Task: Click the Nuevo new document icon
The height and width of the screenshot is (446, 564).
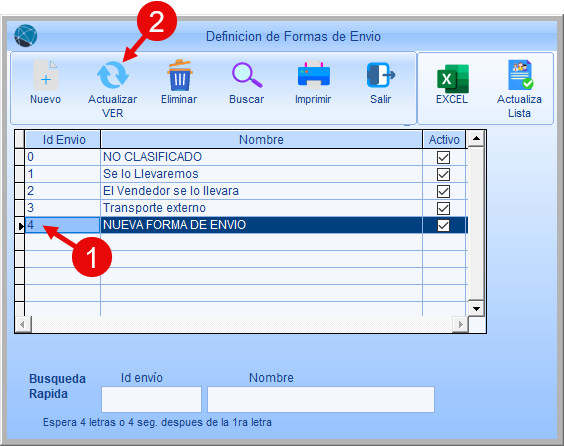Action: pyautogui.click(x=46, y=75)
